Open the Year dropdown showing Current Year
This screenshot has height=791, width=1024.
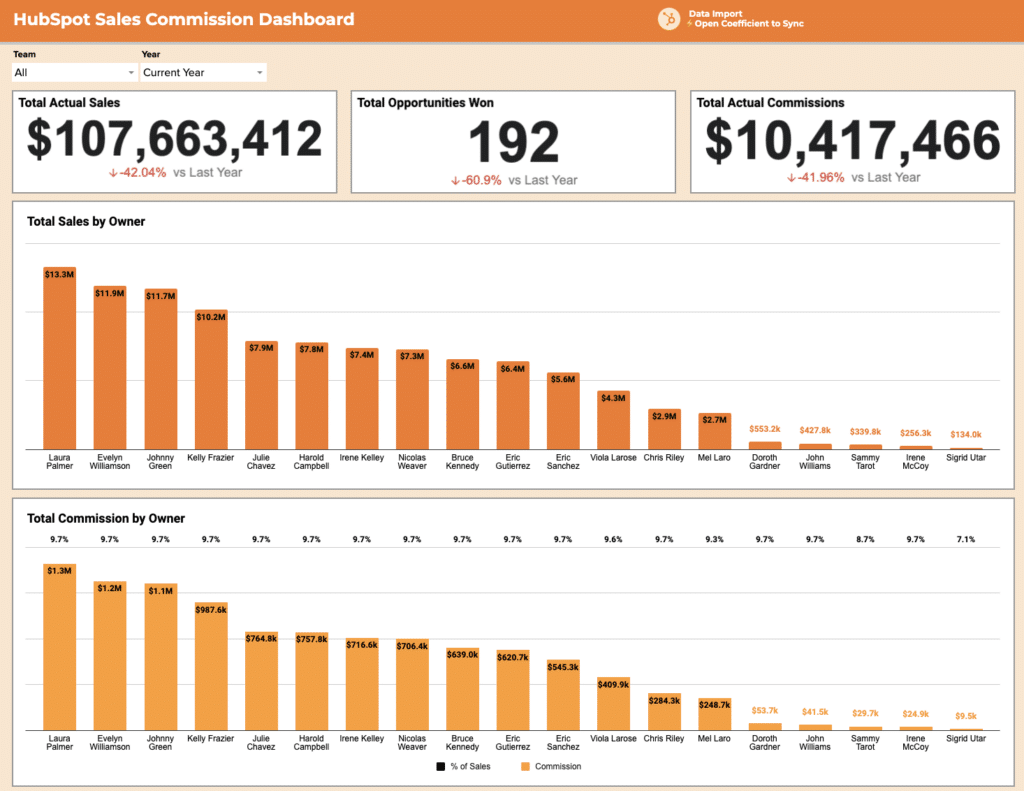pyautogui.click(x=203, y=73)
